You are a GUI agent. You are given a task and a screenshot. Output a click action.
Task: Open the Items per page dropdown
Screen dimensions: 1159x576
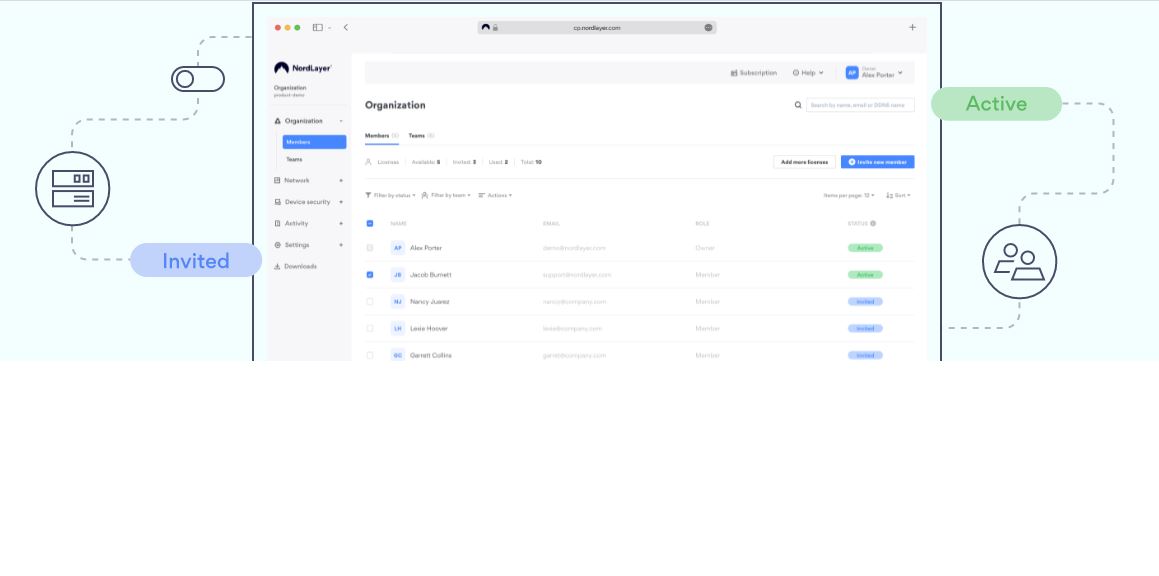coord(848,195)
